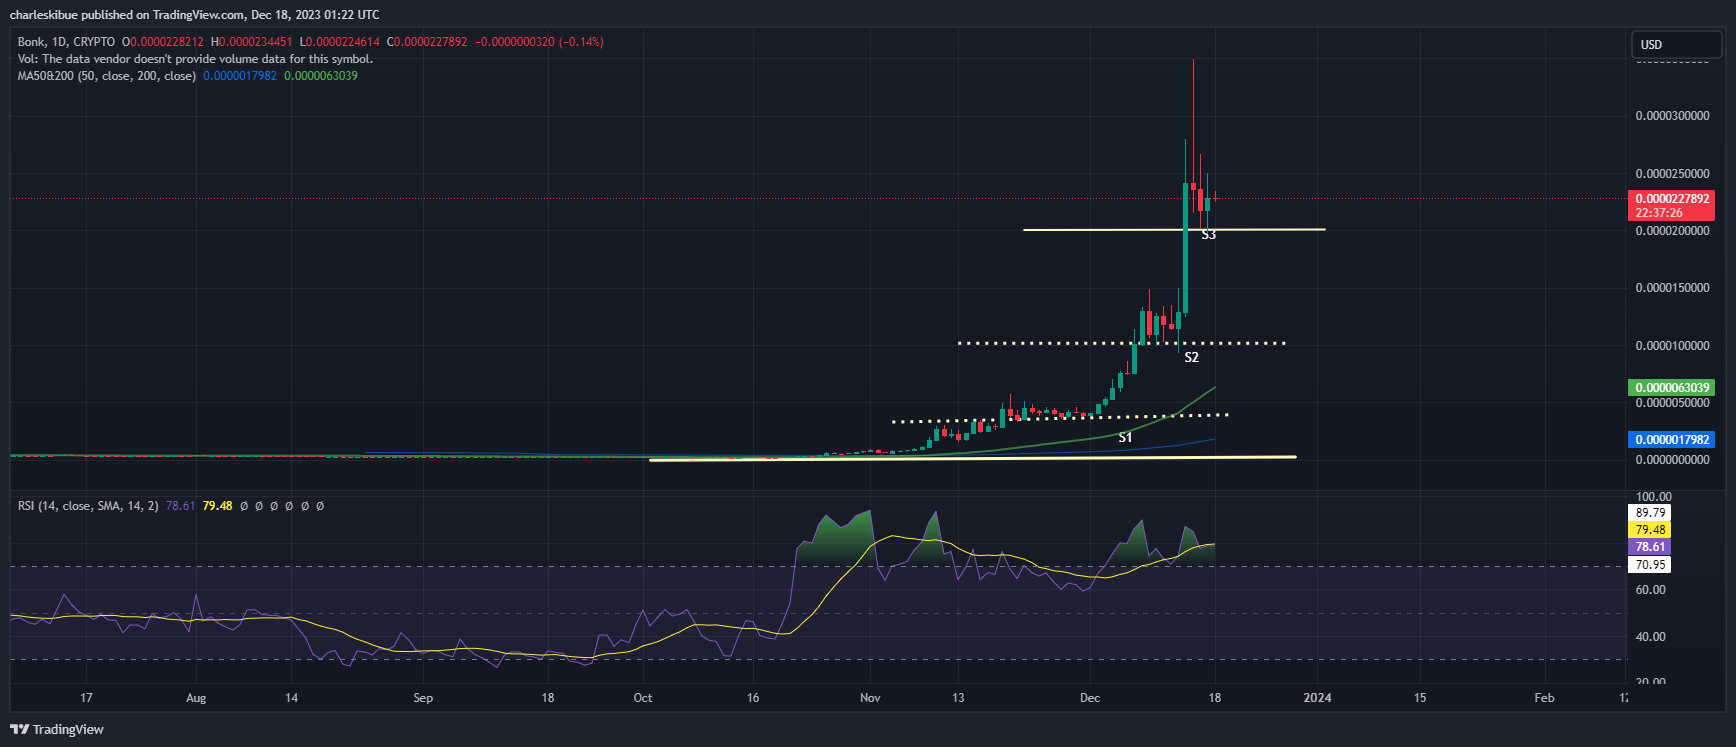The image size is (1736, 747).
Task: Click the 0.0000100000 price axis label
Action: tap(1672, 346)
